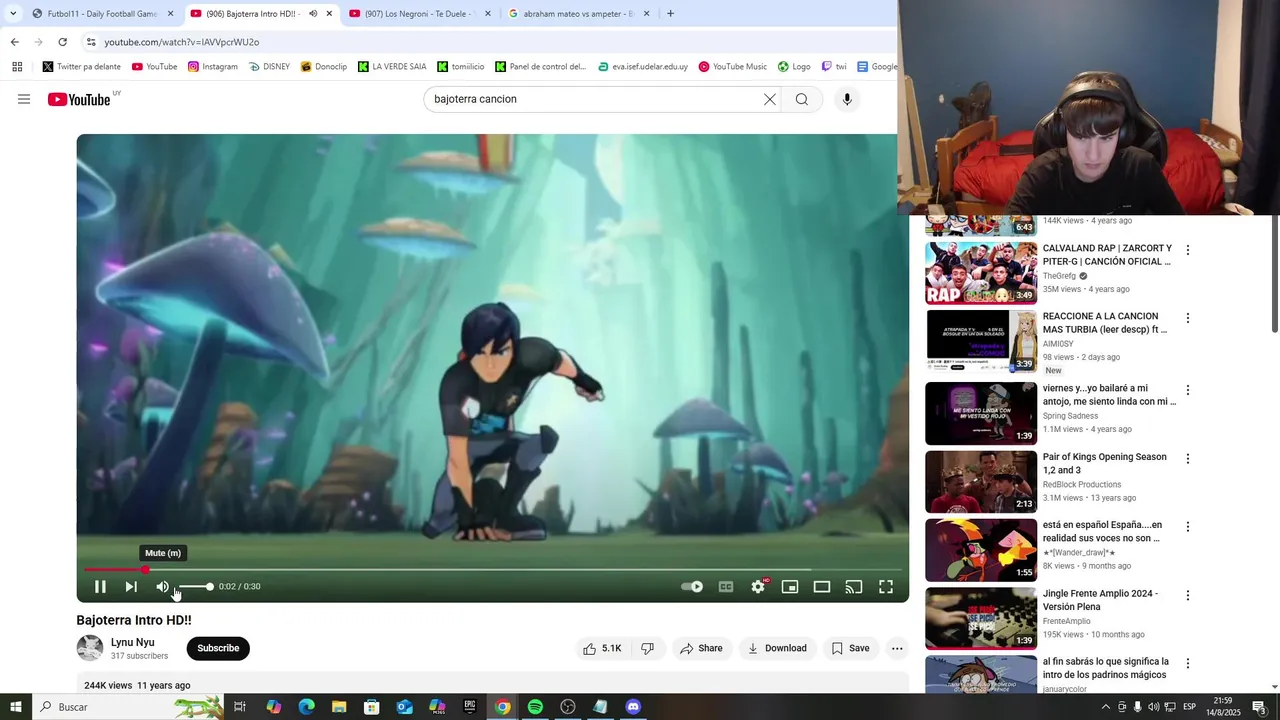Open the Lynu Nyu channel name
1280x720 pixels.
(132, 642)
